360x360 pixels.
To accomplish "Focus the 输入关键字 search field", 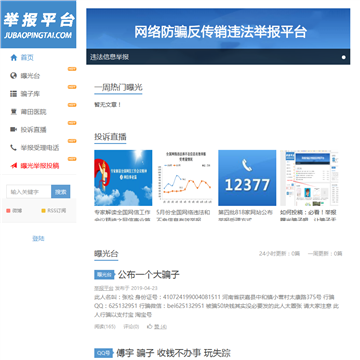I will click(x=29, y=192).
